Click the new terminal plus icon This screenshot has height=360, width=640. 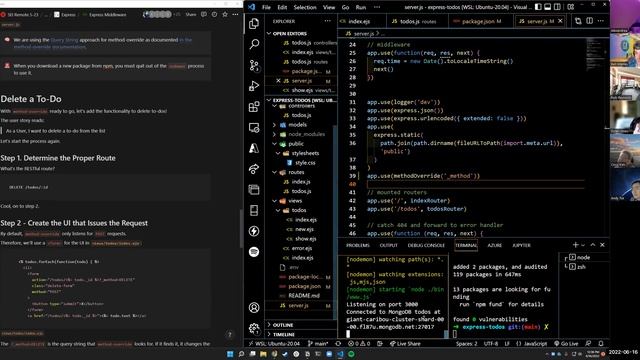click(x=576, y=245)
